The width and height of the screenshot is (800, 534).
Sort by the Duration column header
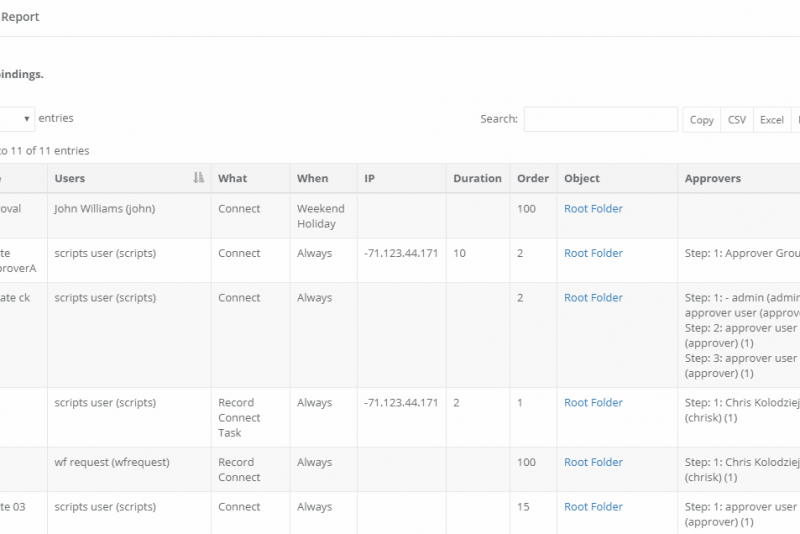pyautogui.click(x=477, y=178)
